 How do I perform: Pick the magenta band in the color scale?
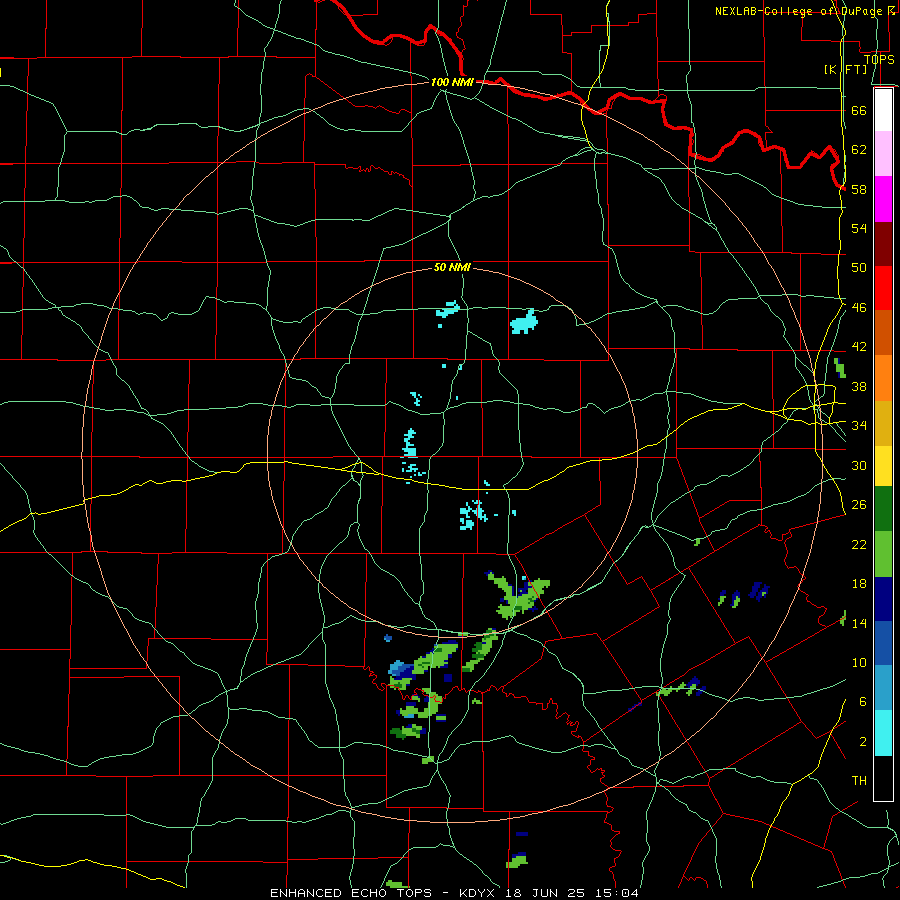pyautogui.click(x=883, y=199)
